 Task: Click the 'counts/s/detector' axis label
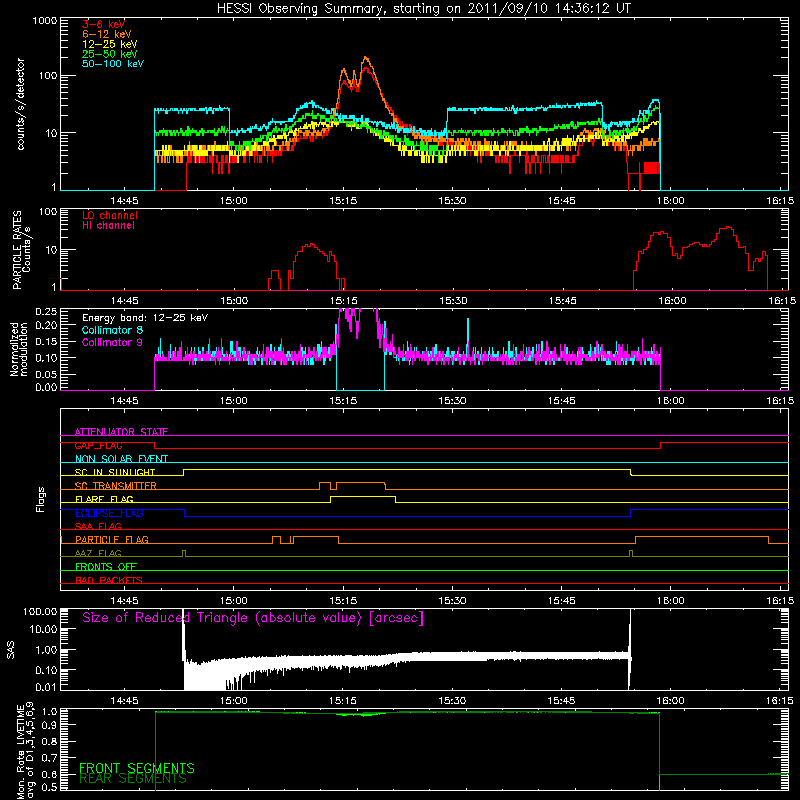(21, 104)
